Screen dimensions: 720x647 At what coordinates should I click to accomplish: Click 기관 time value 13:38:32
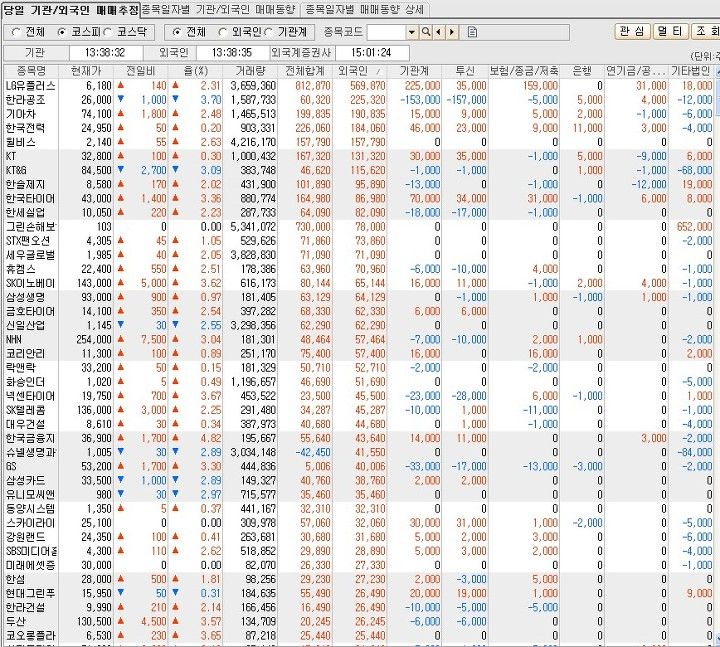(x=105, y=53)
